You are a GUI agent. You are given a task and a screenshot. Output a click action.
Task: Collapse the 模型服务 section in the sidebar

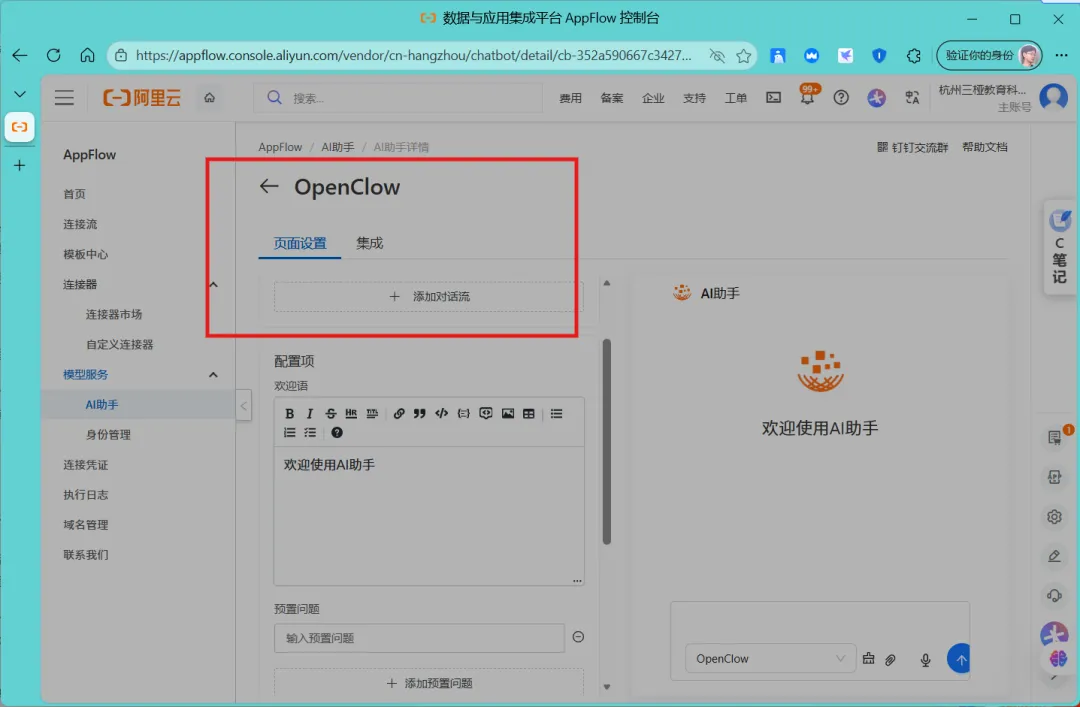point(213,374)
